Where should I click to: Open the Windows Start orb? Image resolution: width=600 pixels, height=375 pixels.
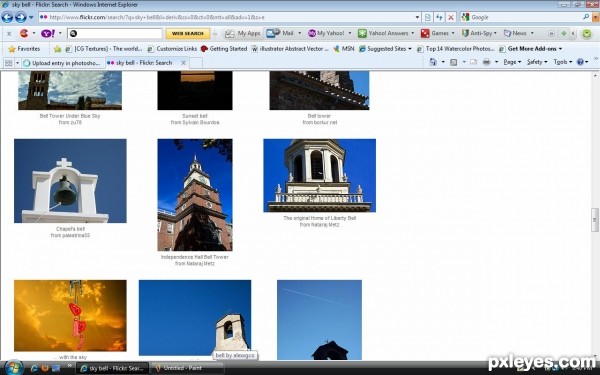pyautogui.click(x=14, y=368)
